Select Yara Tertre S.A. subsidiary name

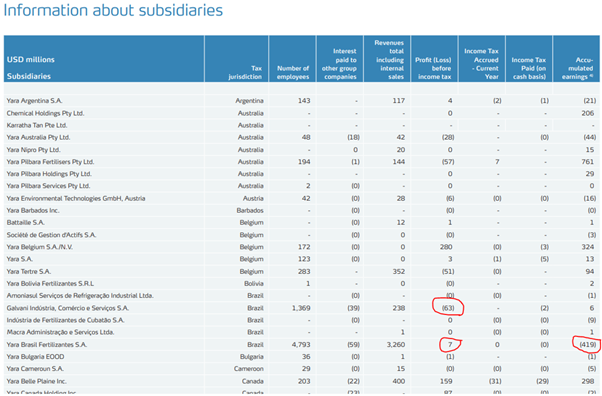pyautogui.click(x=28, y=272)
